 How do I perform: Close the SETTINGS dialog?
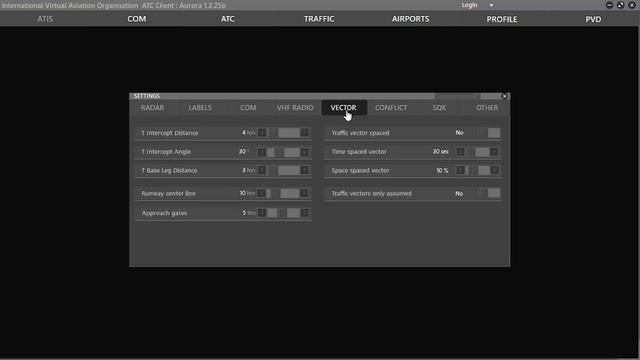pos(504,96)
